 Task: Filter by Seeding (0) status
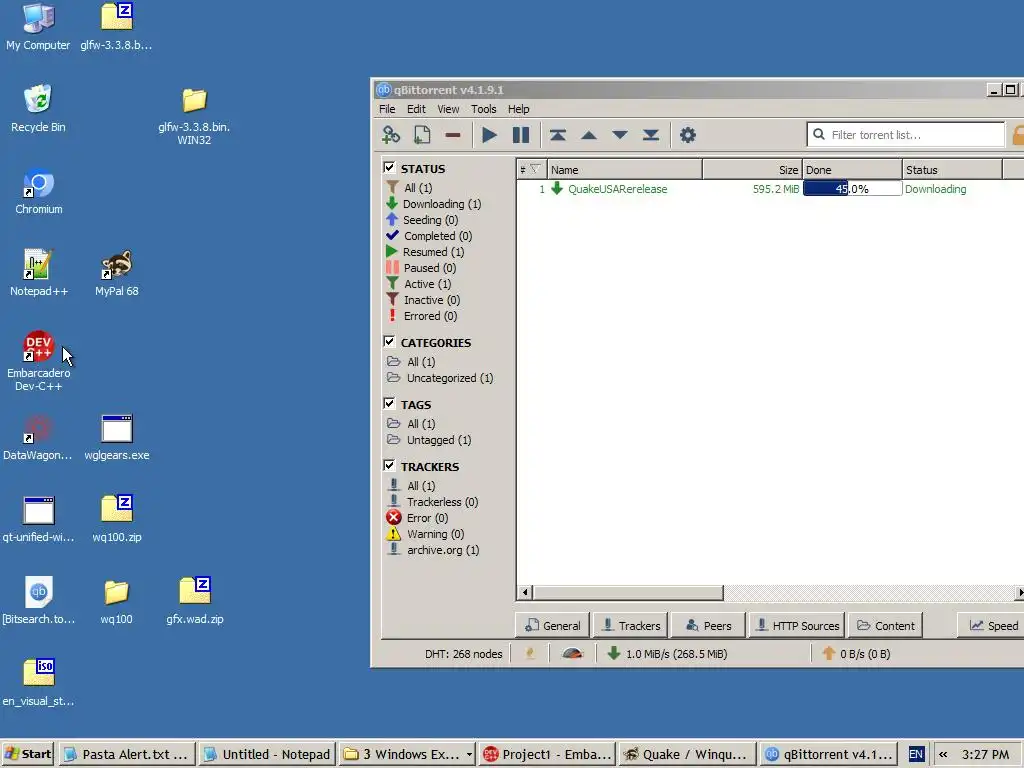(423, 220)
